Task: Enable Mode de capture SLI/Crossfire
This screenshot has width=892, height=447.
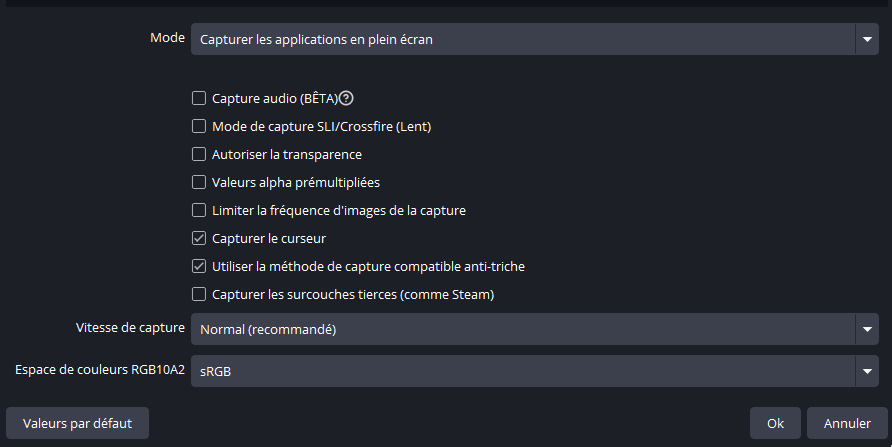Action: pos(199,127)
